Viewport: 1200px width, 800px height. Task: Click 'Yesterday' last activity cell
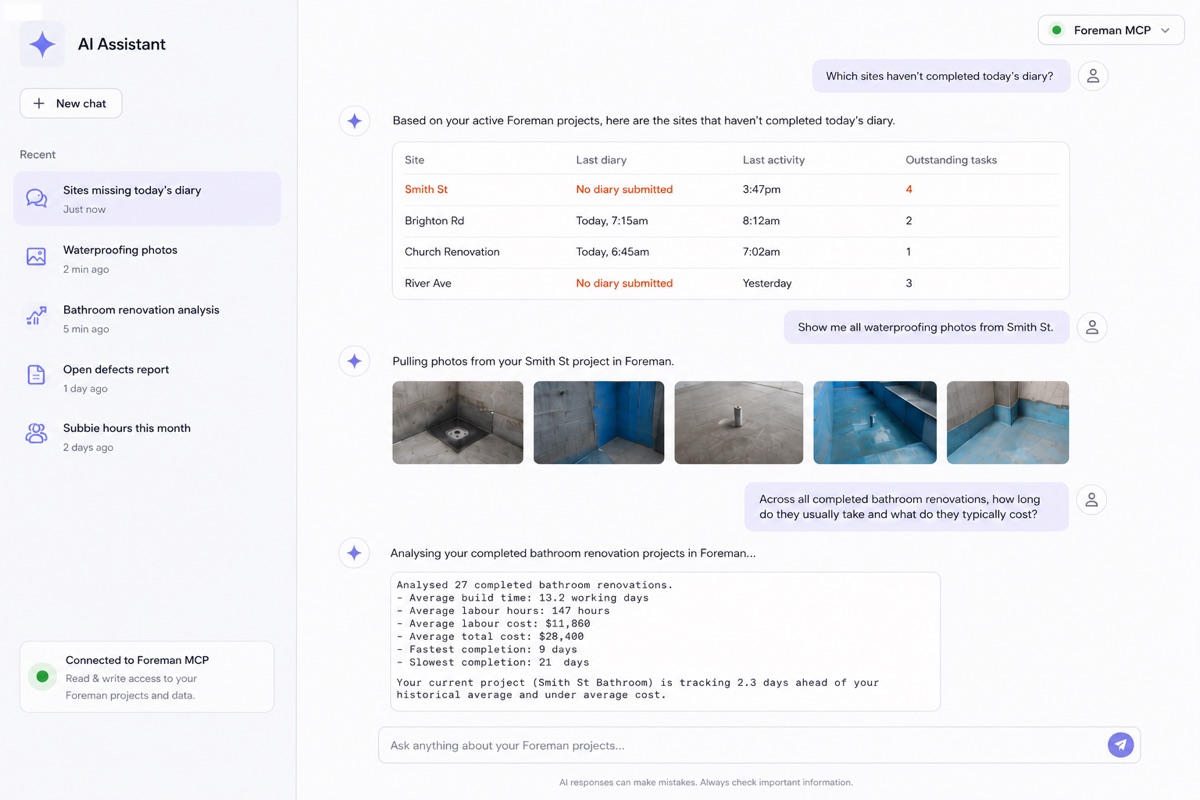point(767,283)
